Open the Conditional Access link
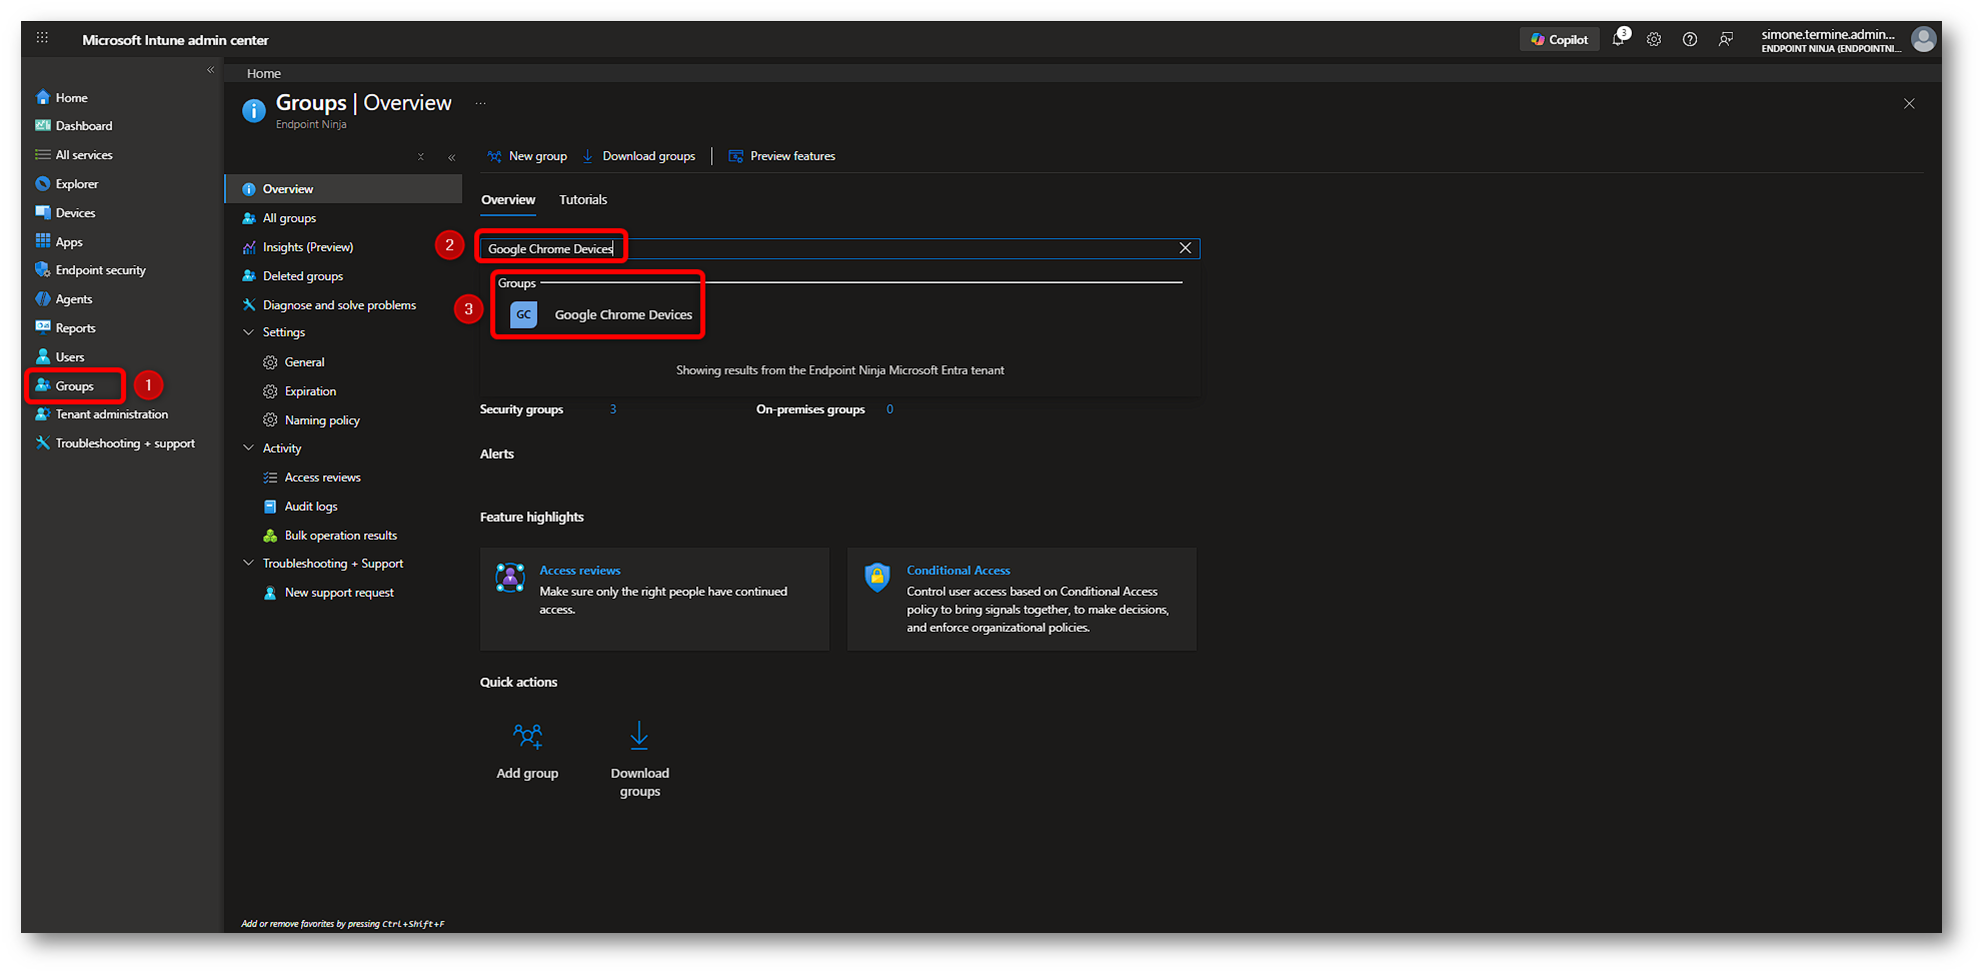Screen dimensions: 1984x975 click(958, 570)
